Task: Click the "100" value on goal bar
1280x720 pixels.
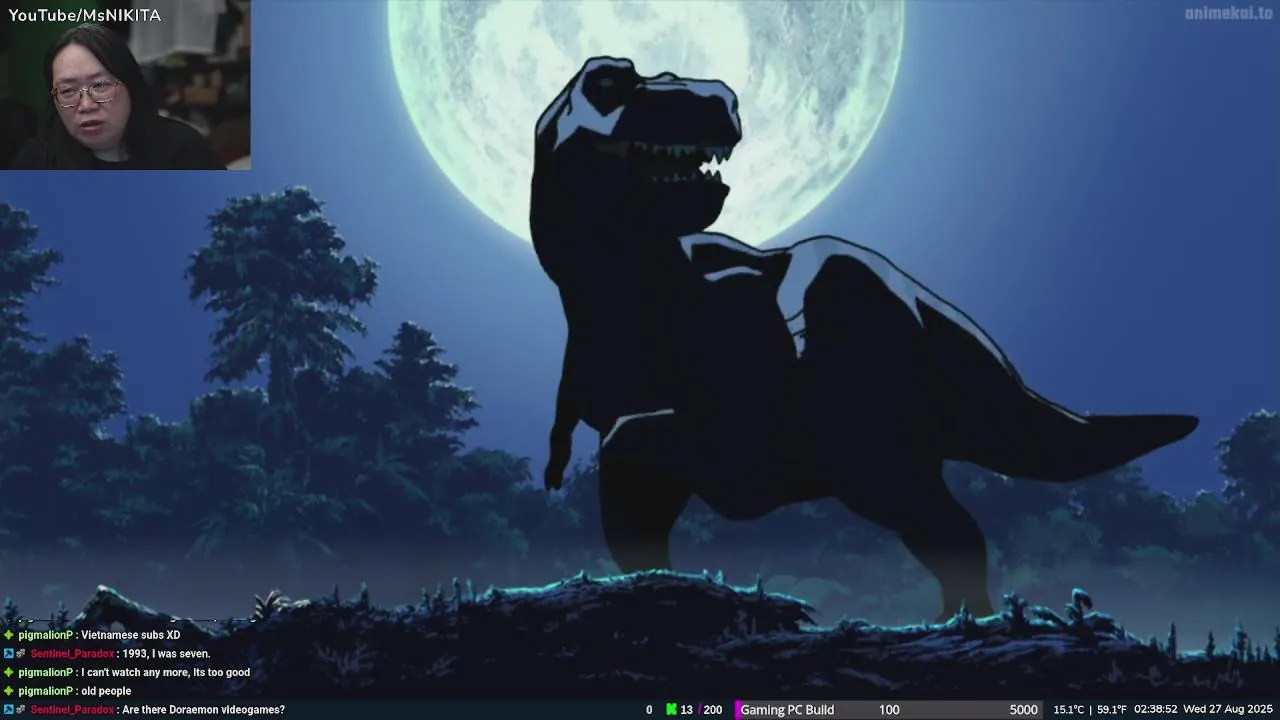Action: click(x=889, y=710)
